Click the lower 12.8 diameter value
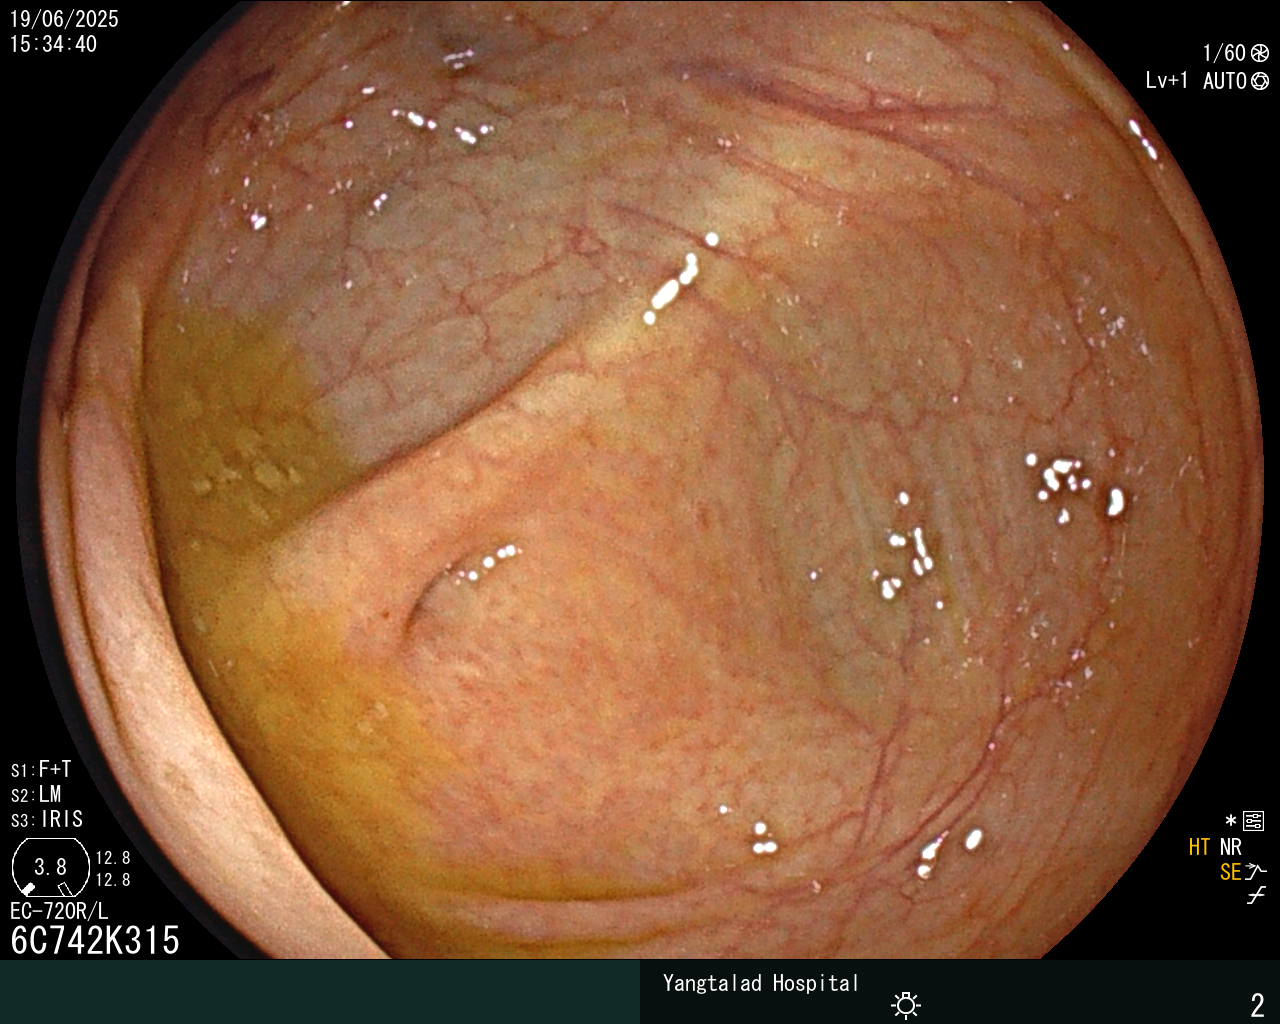This screenshot has height=1024, width=1280. 113,880
